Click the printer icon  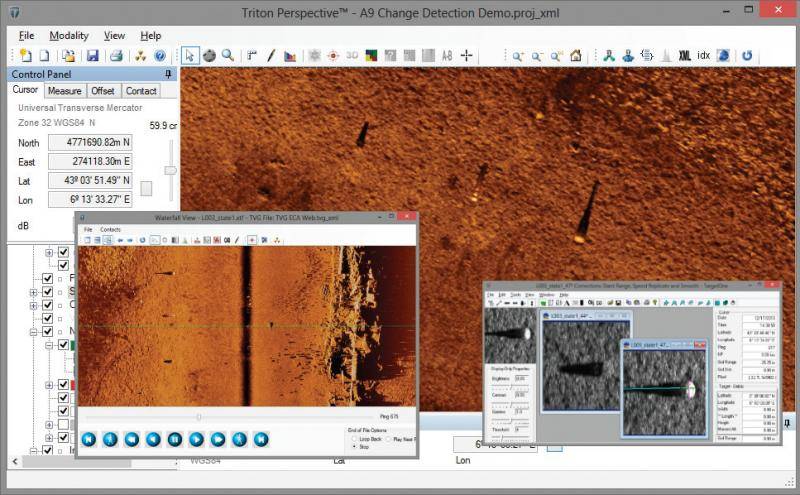point(116,56)
